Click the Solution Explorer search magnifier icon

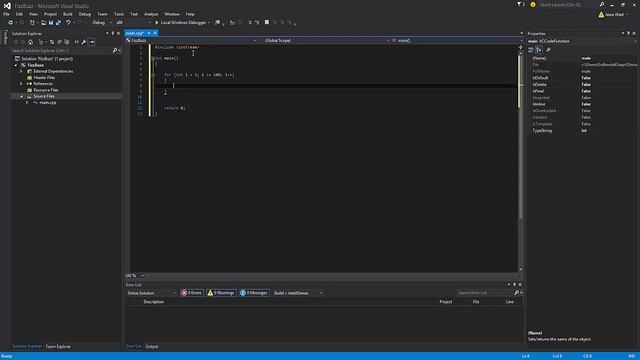tap(115, 51)
